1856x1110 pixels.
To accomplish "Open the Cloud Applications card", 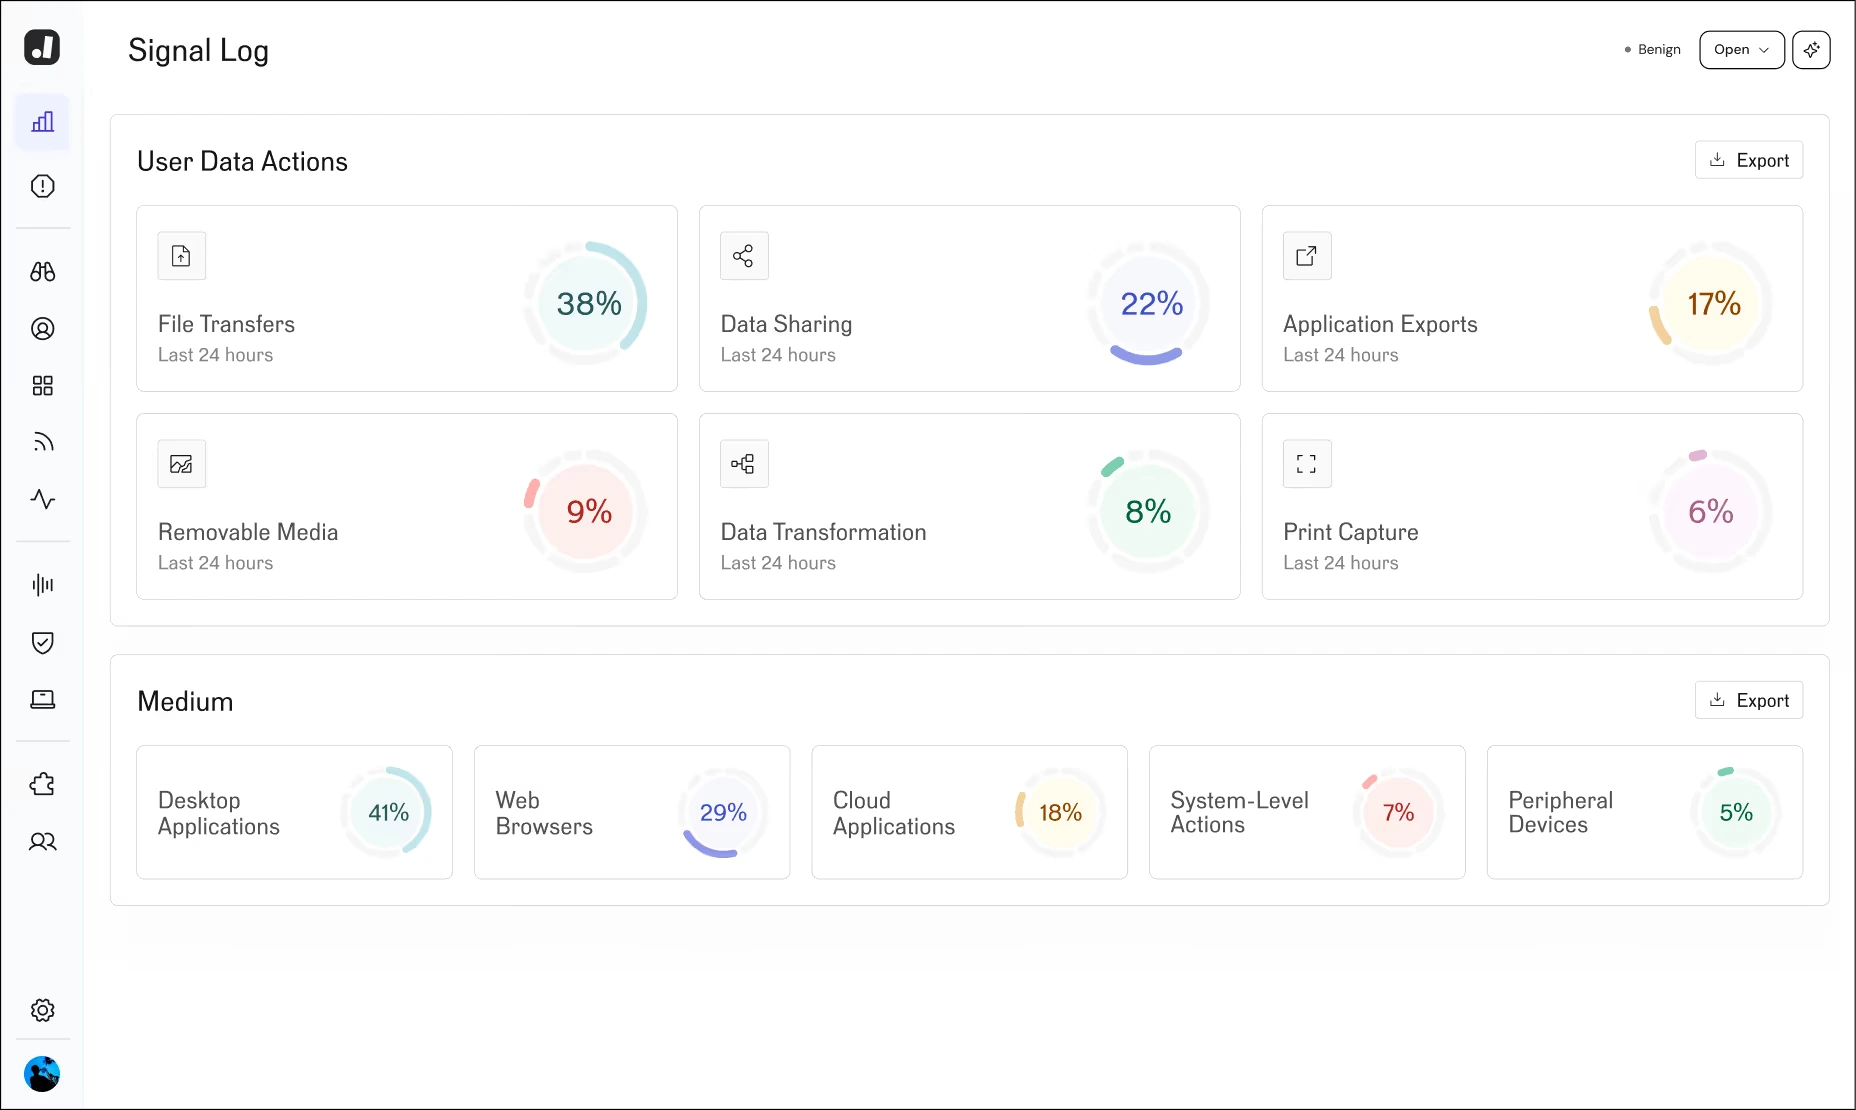I will click(x=969, y=812).
